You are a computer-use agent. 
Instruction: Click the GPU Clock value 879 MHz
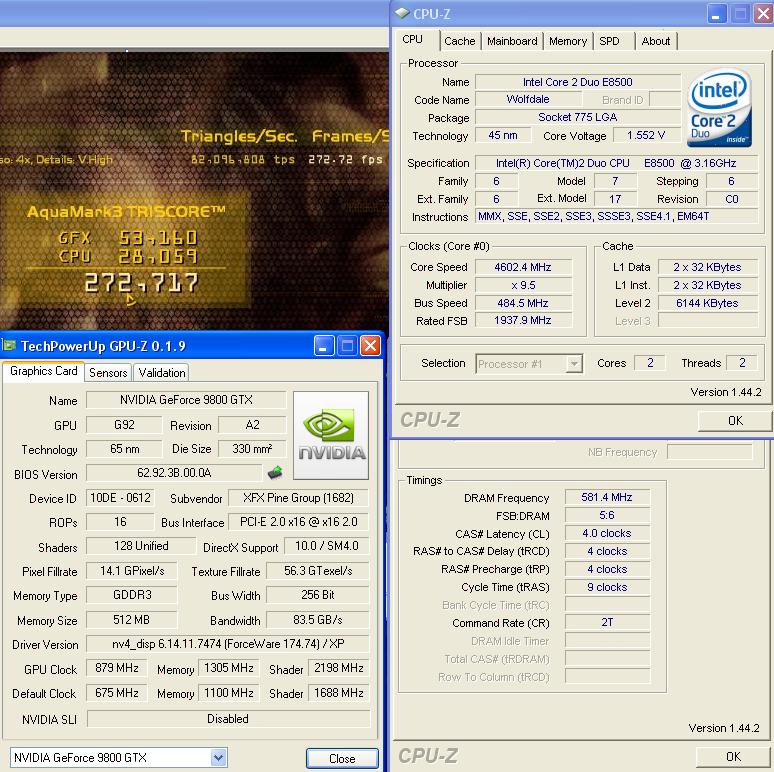116,668
